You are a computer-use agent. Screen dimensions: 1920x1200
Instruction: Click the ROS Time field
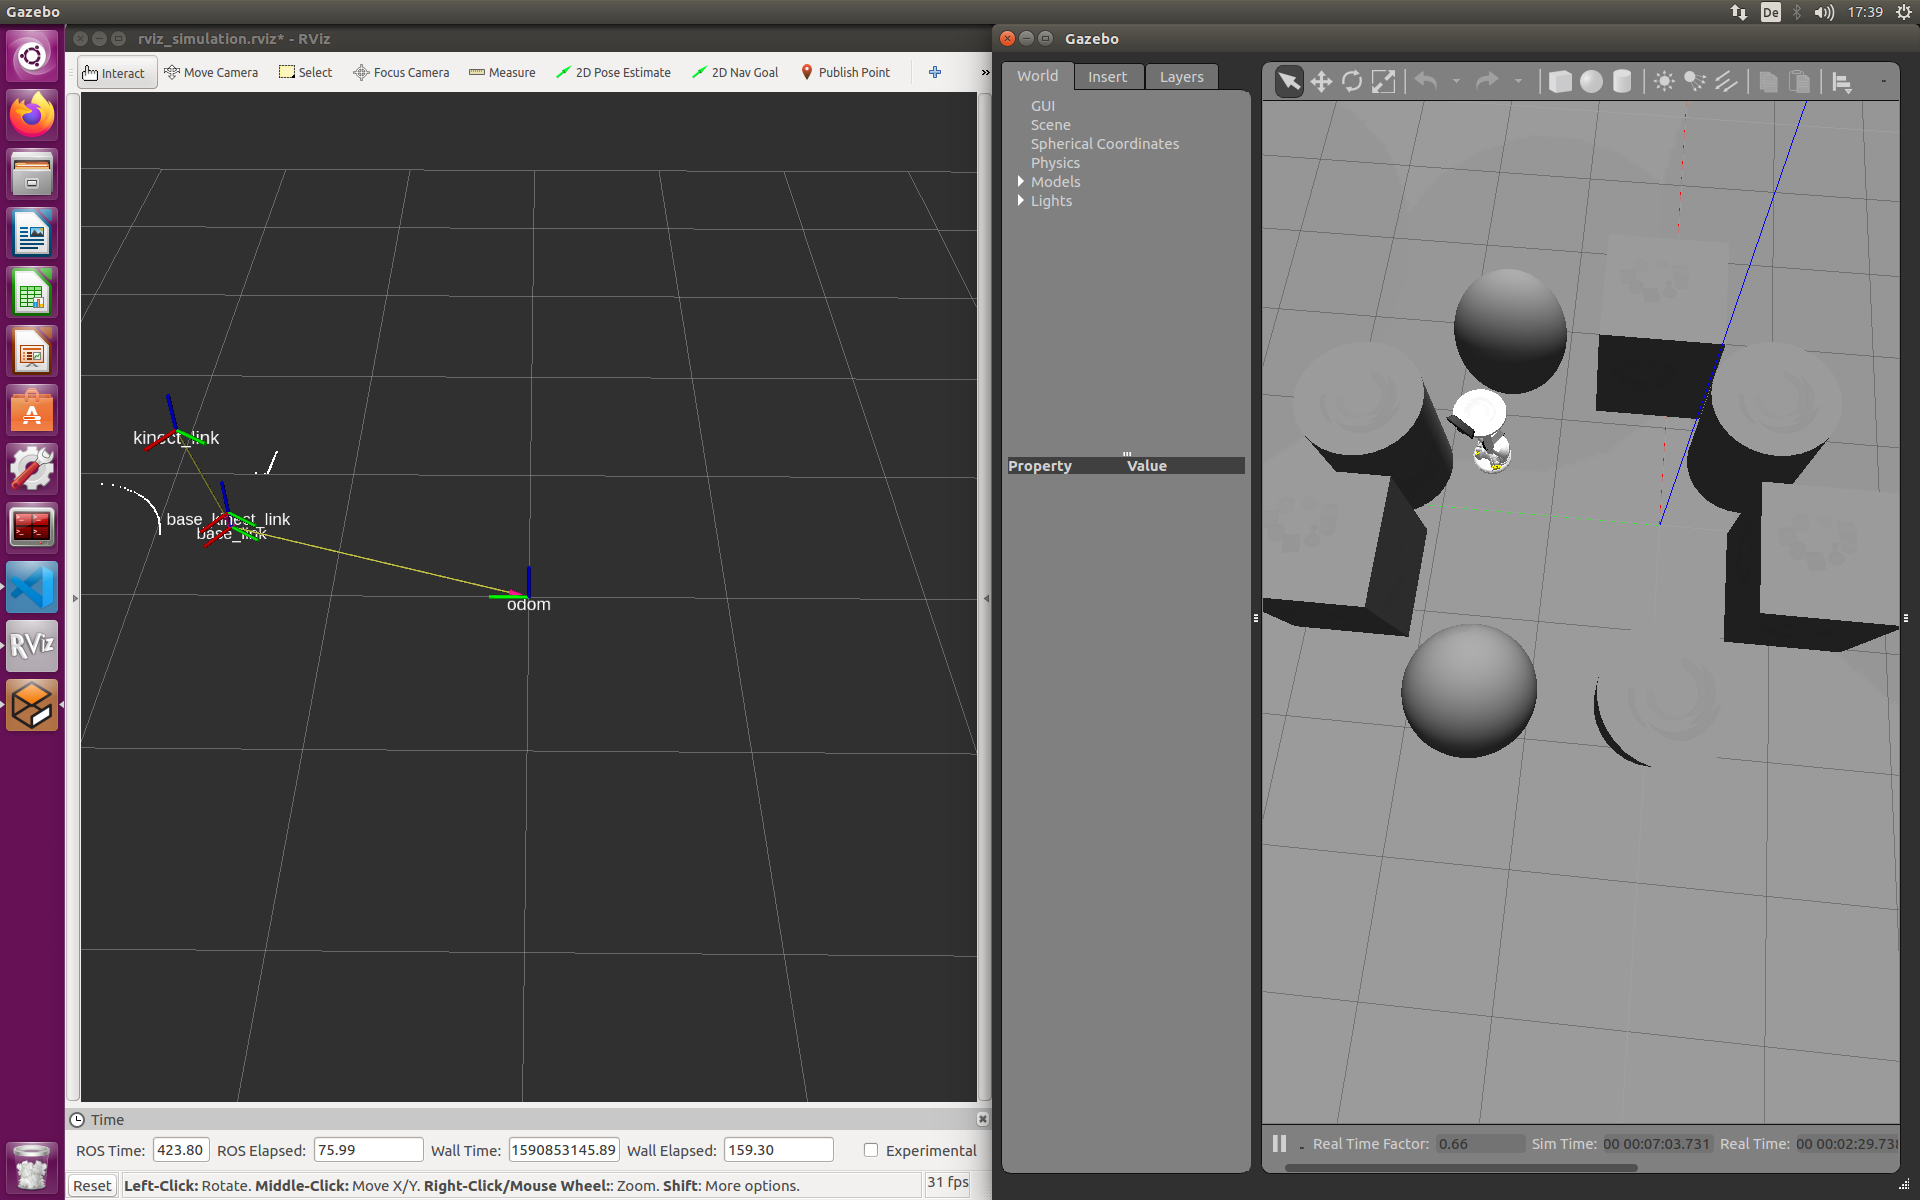tap(181, 1150)
